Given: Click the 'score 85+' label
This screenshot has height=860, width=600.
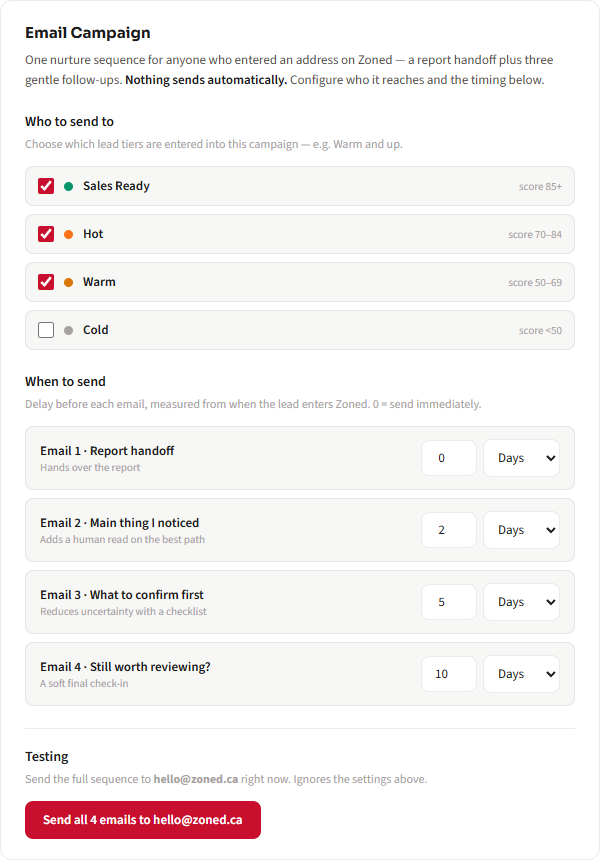Looking at the screenshot, I should (x=540, y=186).
